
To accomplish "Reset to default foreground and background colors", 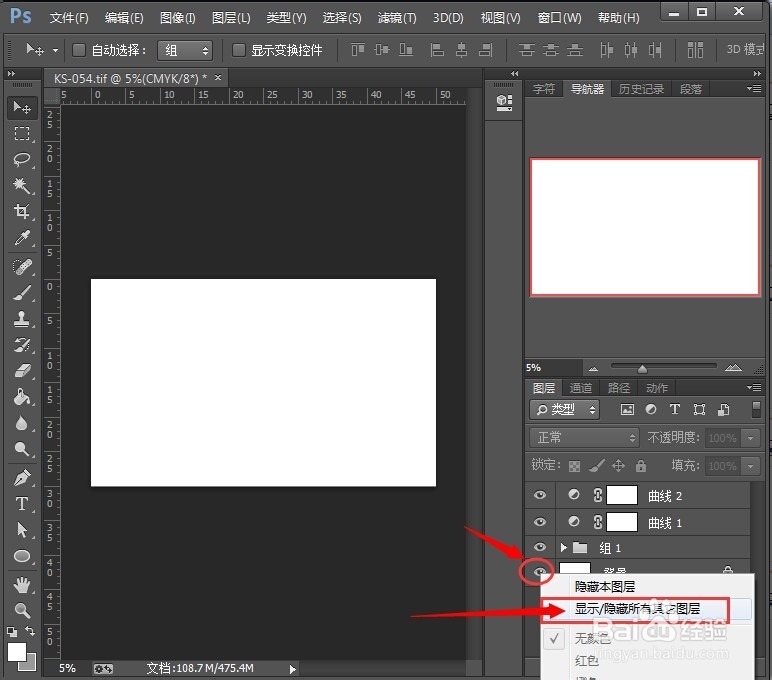I will [12, 631].
